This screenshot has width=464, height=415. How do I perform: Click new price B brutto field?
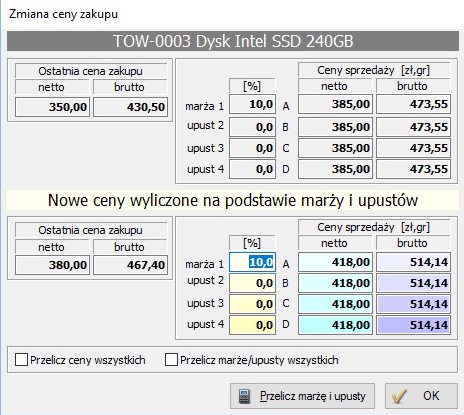coord(413,283)
